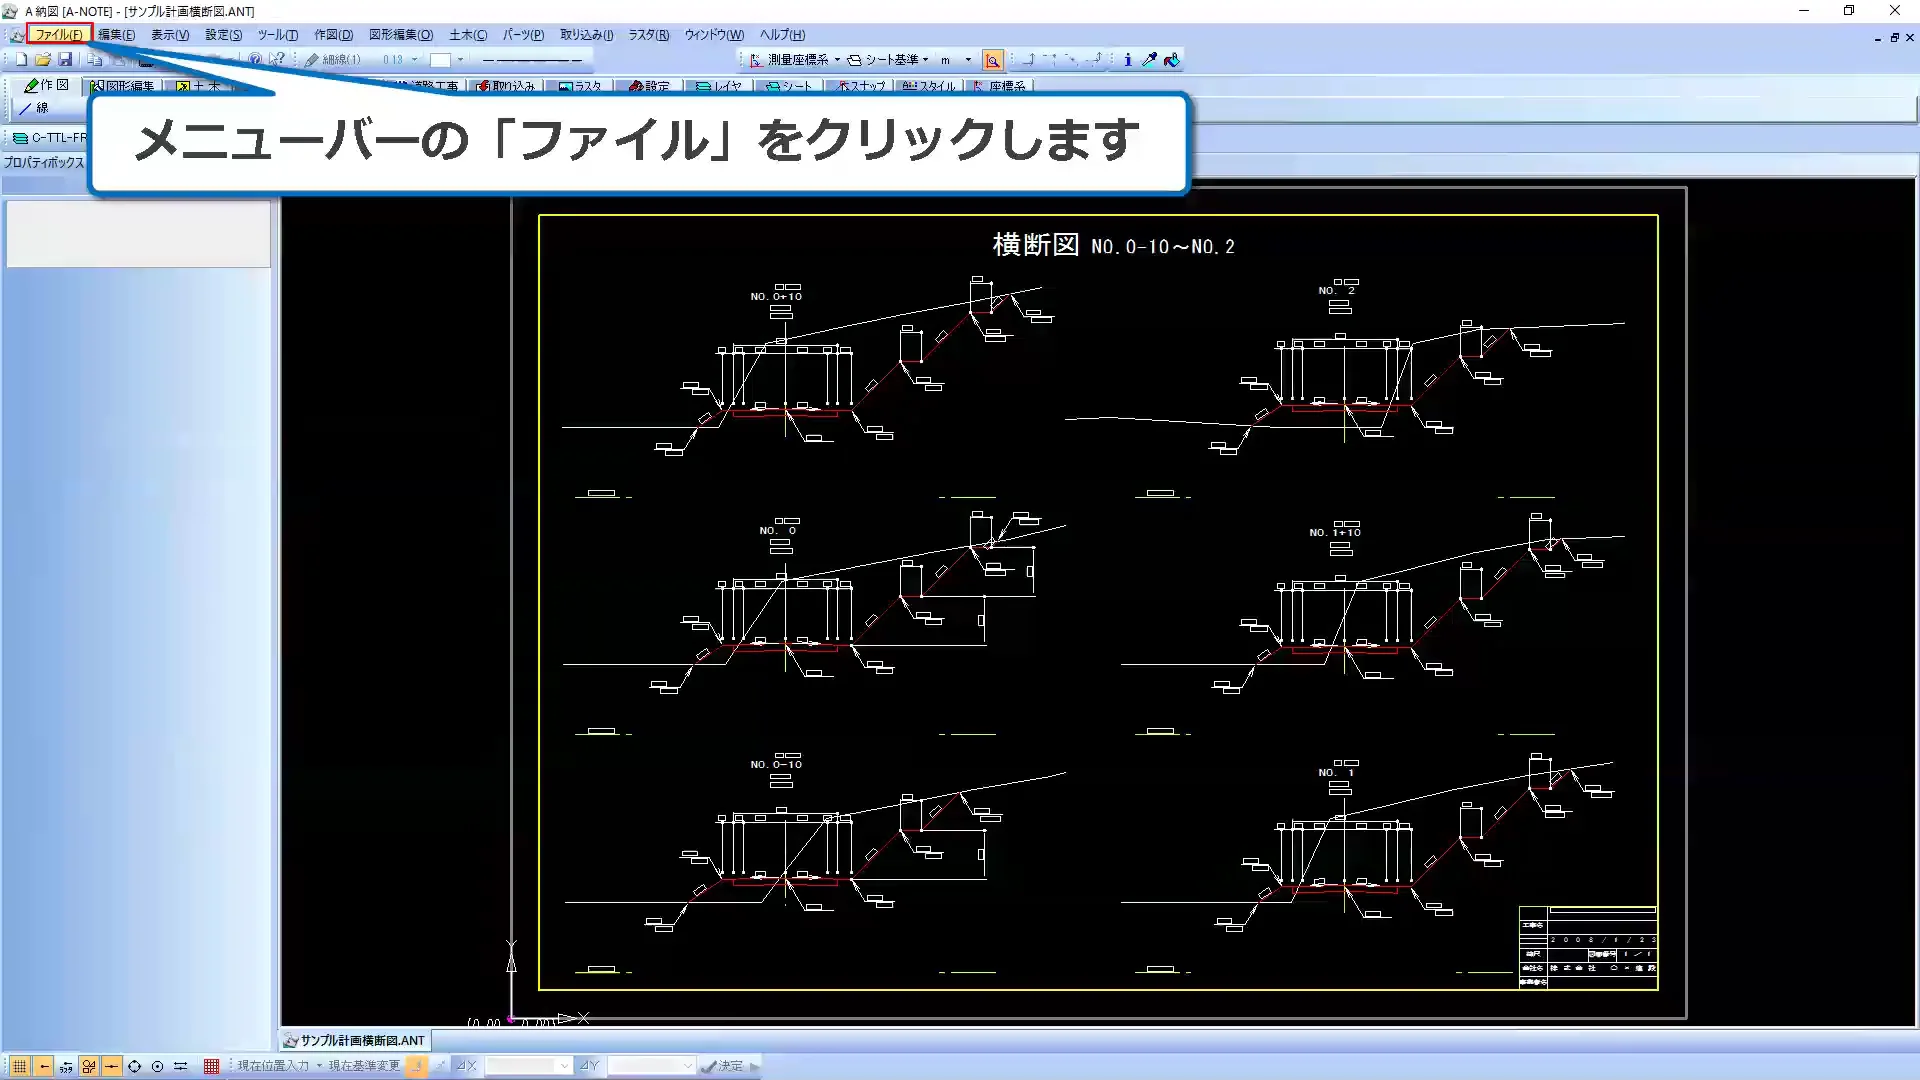1920x1080 pixels.
Task: Click the blue information 'i' icon
Action: [x=1128, y=60]
